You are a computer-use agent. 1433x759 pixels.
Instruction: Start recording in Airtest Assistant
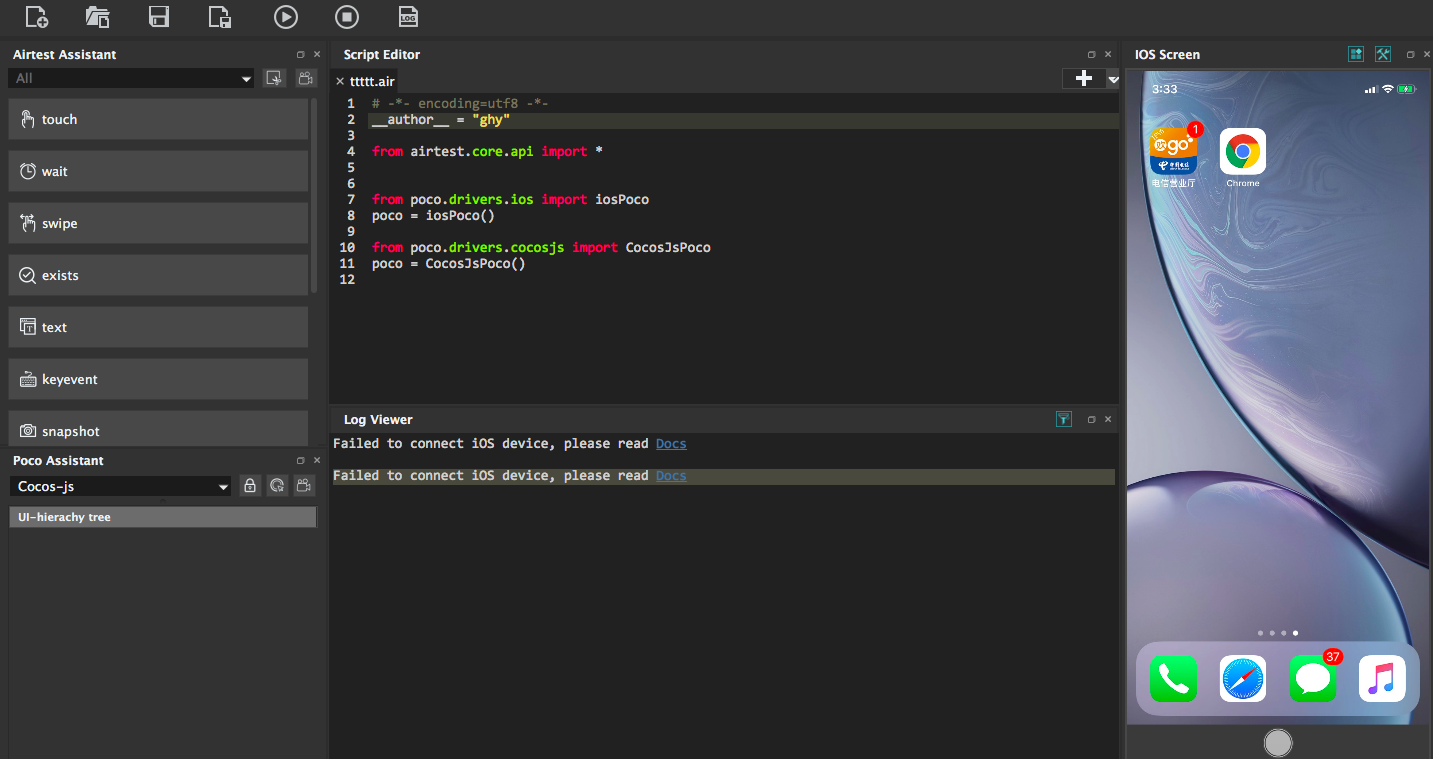pos(305,78)
